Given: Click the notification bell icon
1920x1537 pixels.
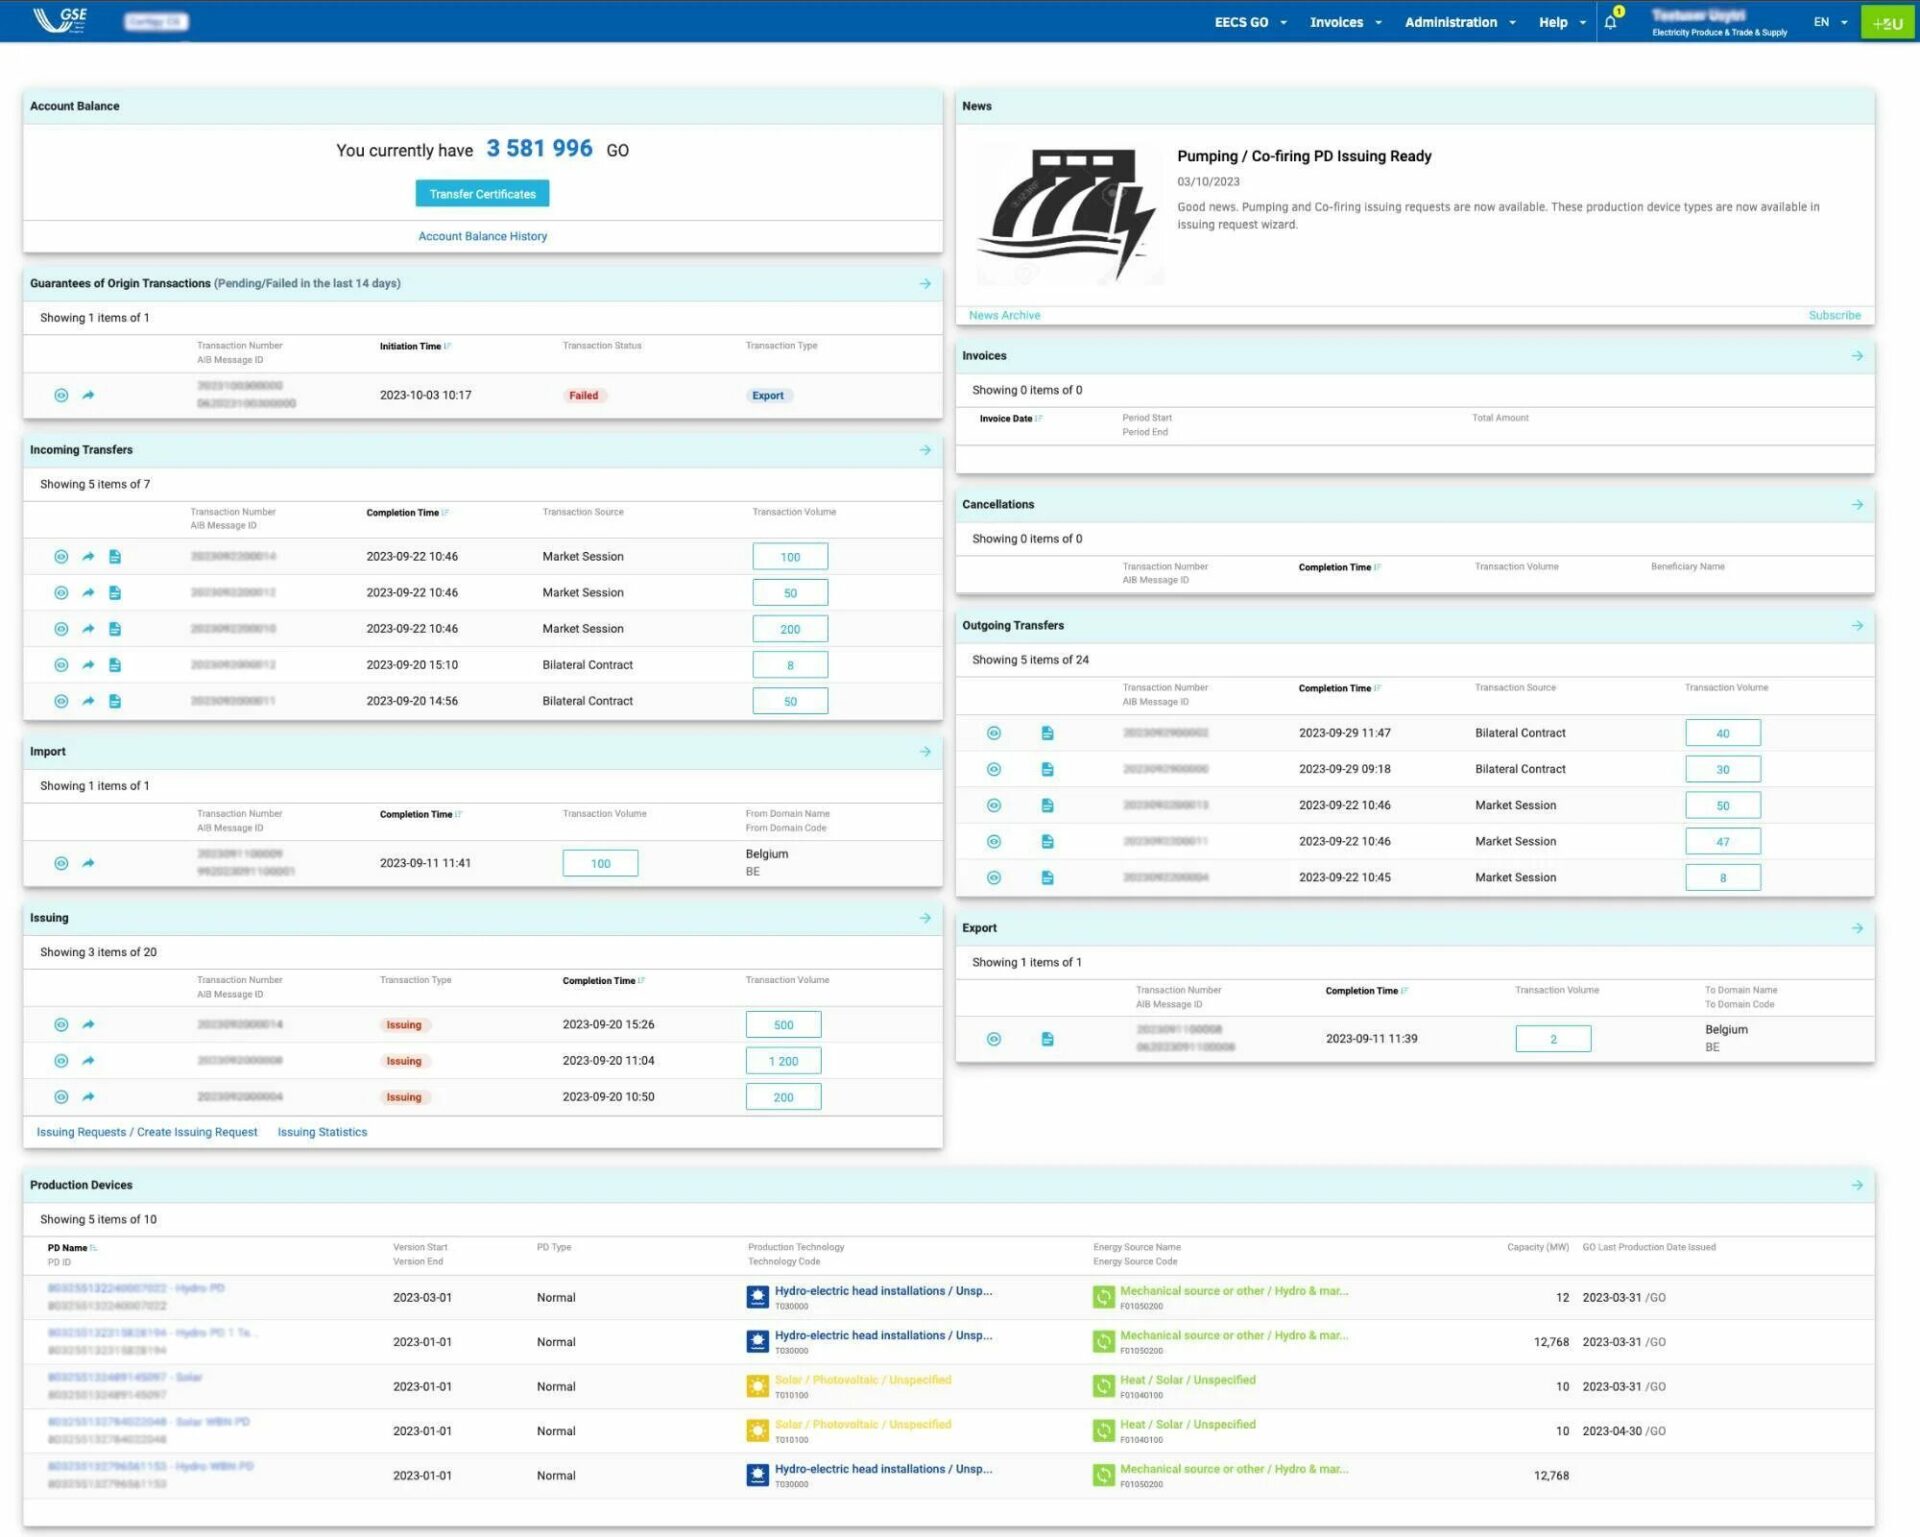Looking at the screenshot, I should coord(1610,22).
